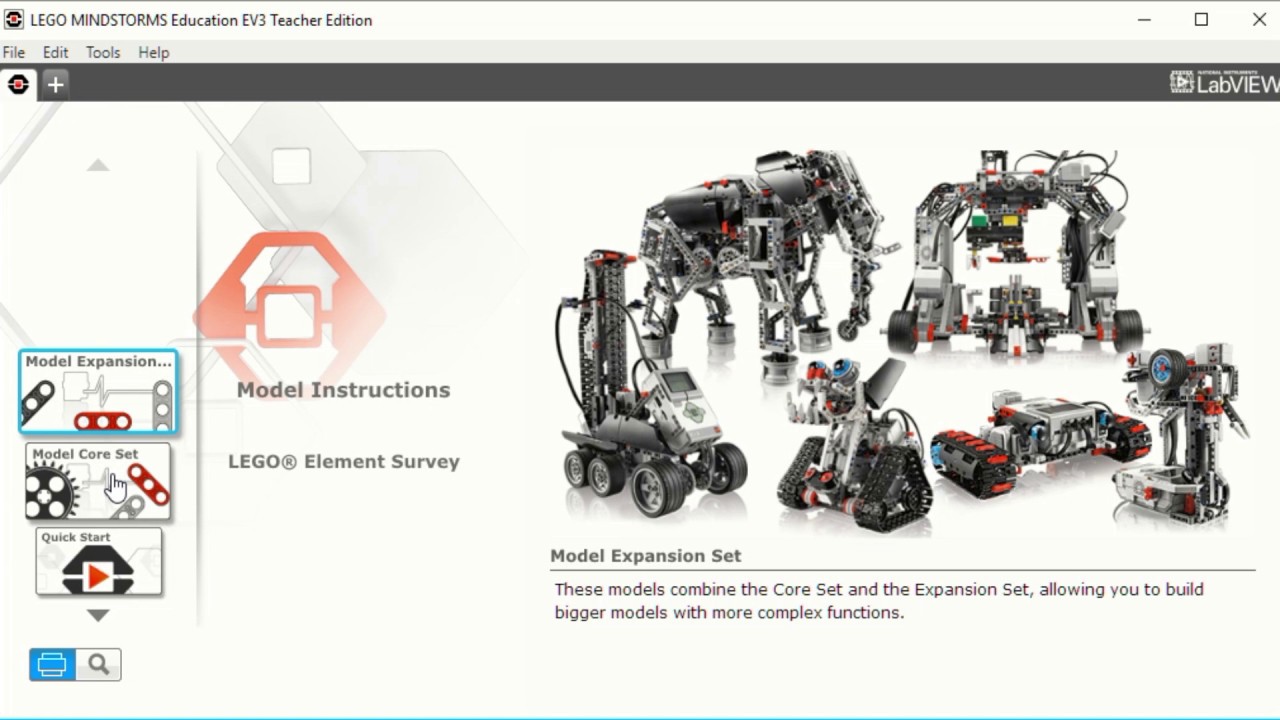Screen dimensions: 1280x720
Task: Open the Quick Start tile
Action: pyautogui.click(x=98, y=562)
